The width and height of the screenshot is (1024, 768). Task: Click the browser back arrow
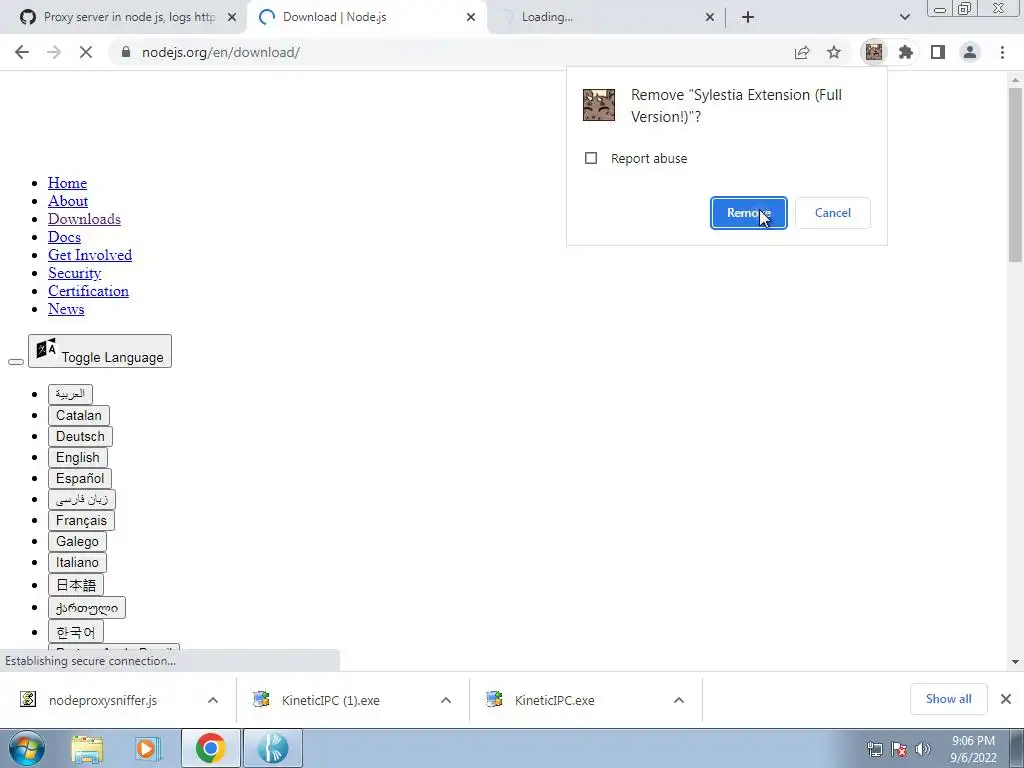(x=22, y=52)
